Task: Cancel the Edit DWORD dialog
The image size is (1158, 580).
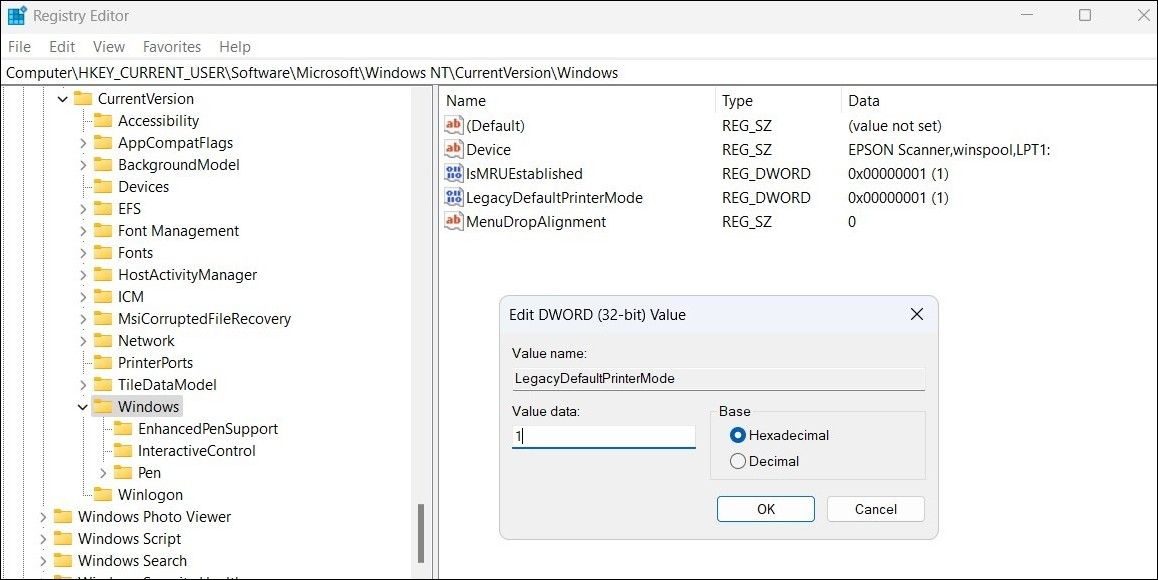Action: (x=875, y=509)
